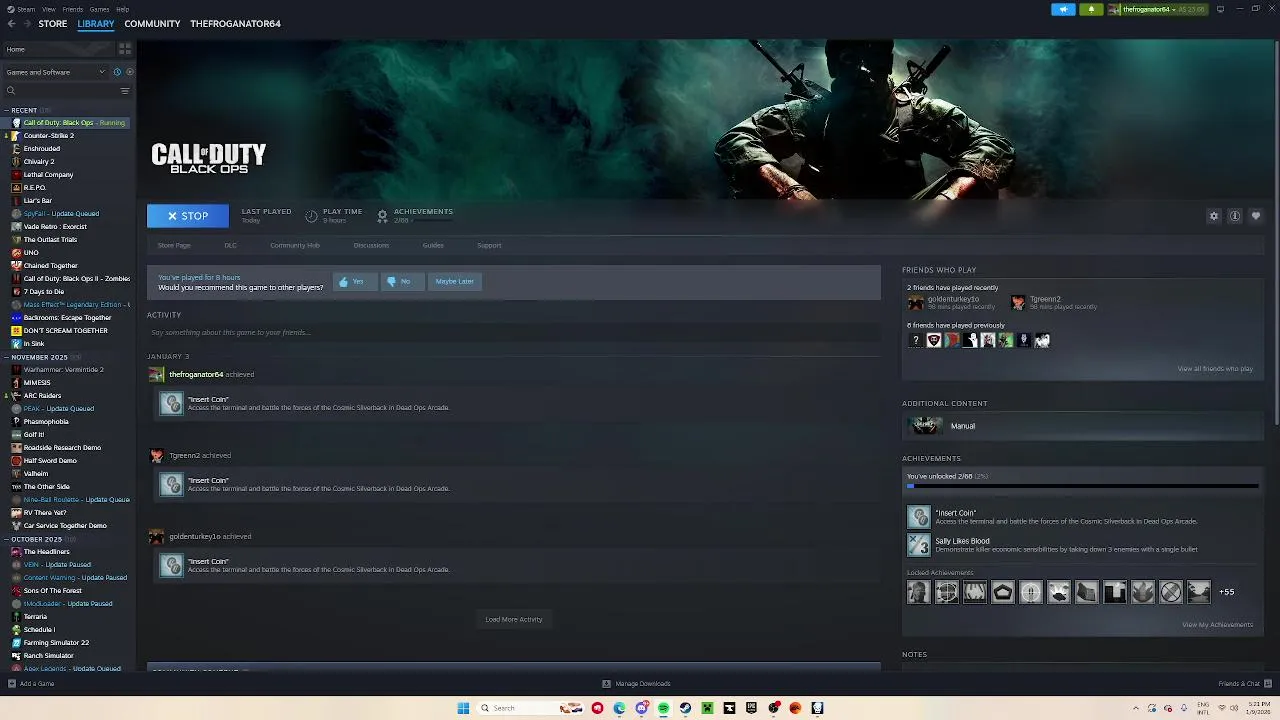Screen dimensions: 1280x720
Task: Toggle the ready-to-play filter icon
Action: click(129, 72)
